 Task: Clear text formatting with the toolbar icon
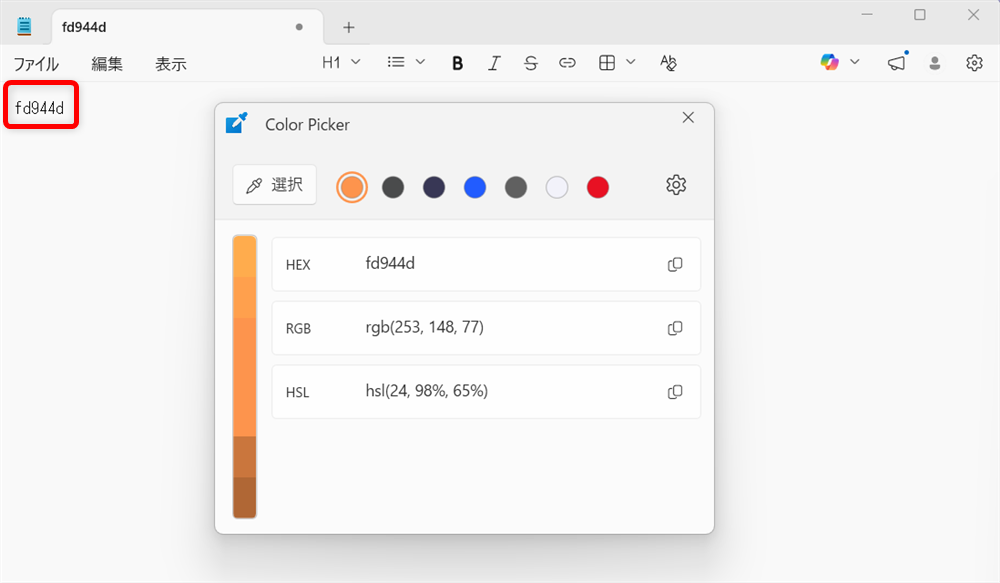pyautogui.click(x=668, y=62)
